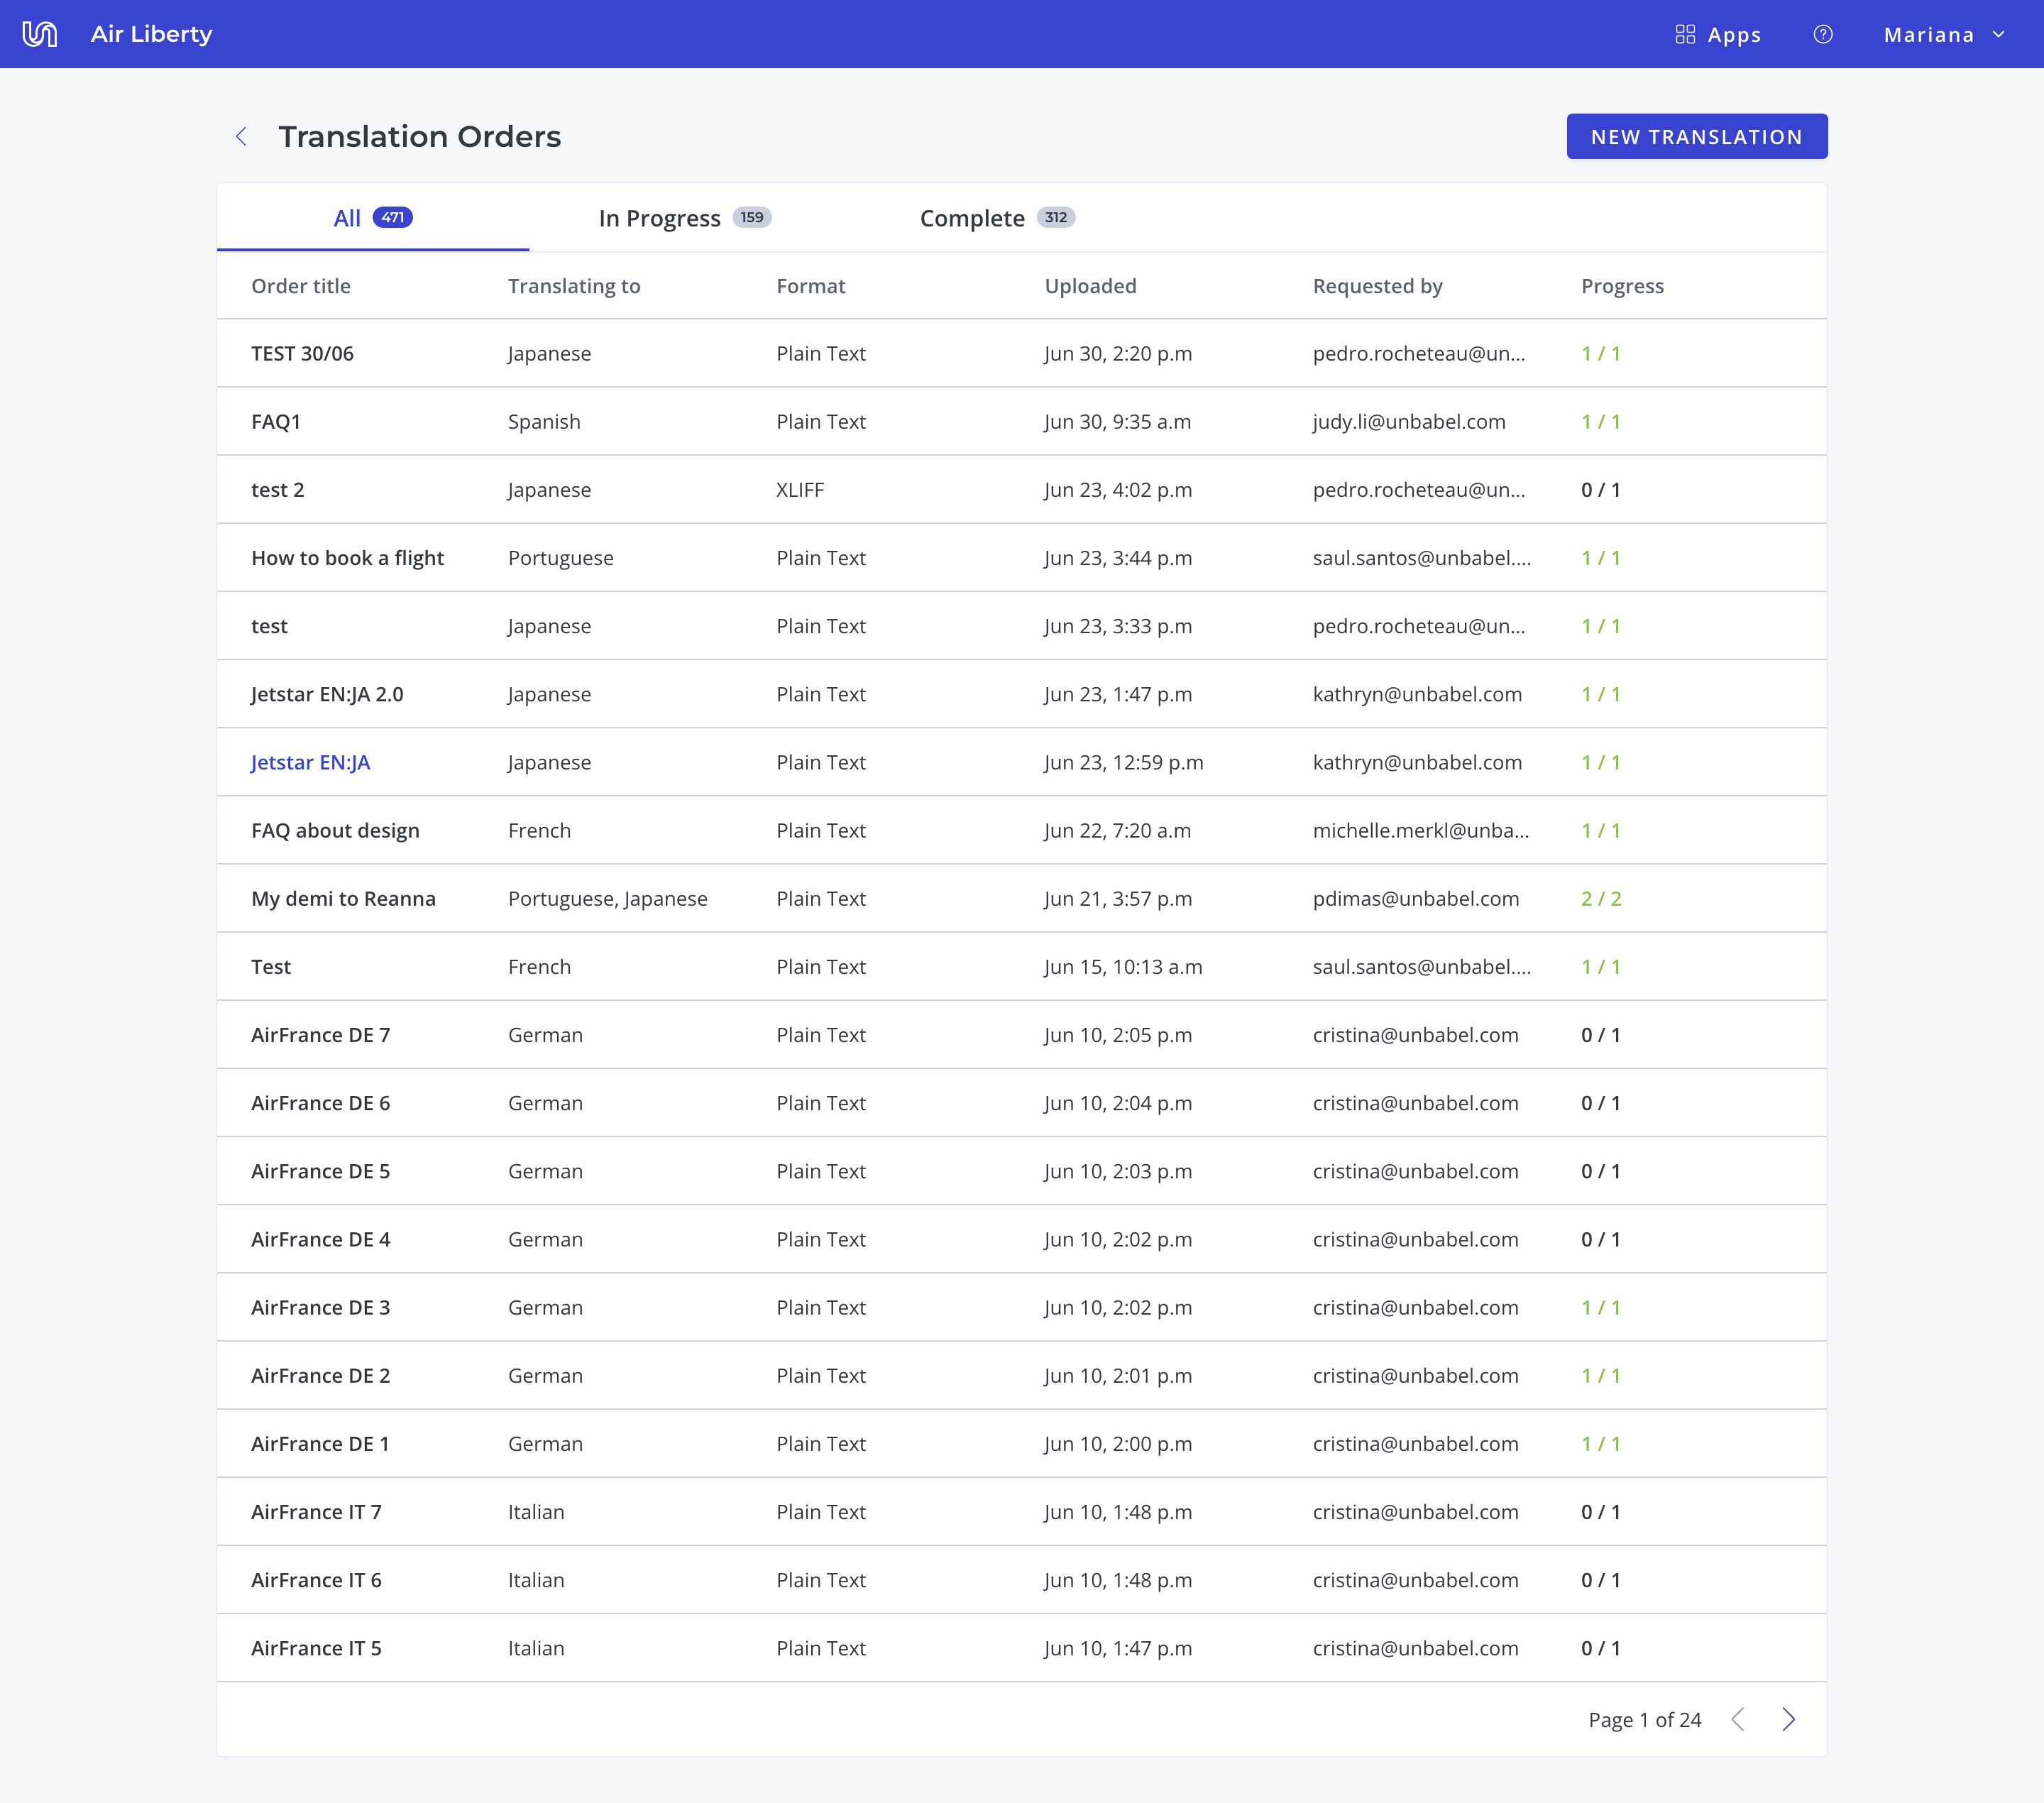The image size is (2044, 1803).
Task: Go to the next page arrow
Action: (x=1789, y=1719)
